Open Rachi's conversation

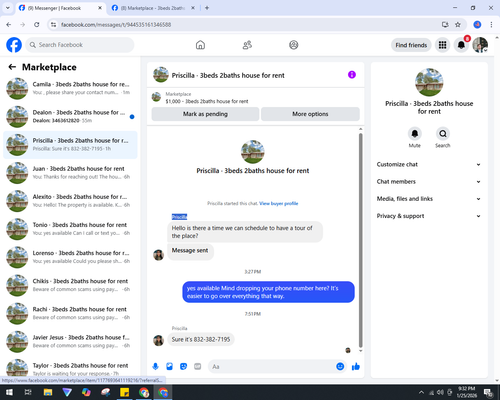pyautogui.click(x=70, y=313)
